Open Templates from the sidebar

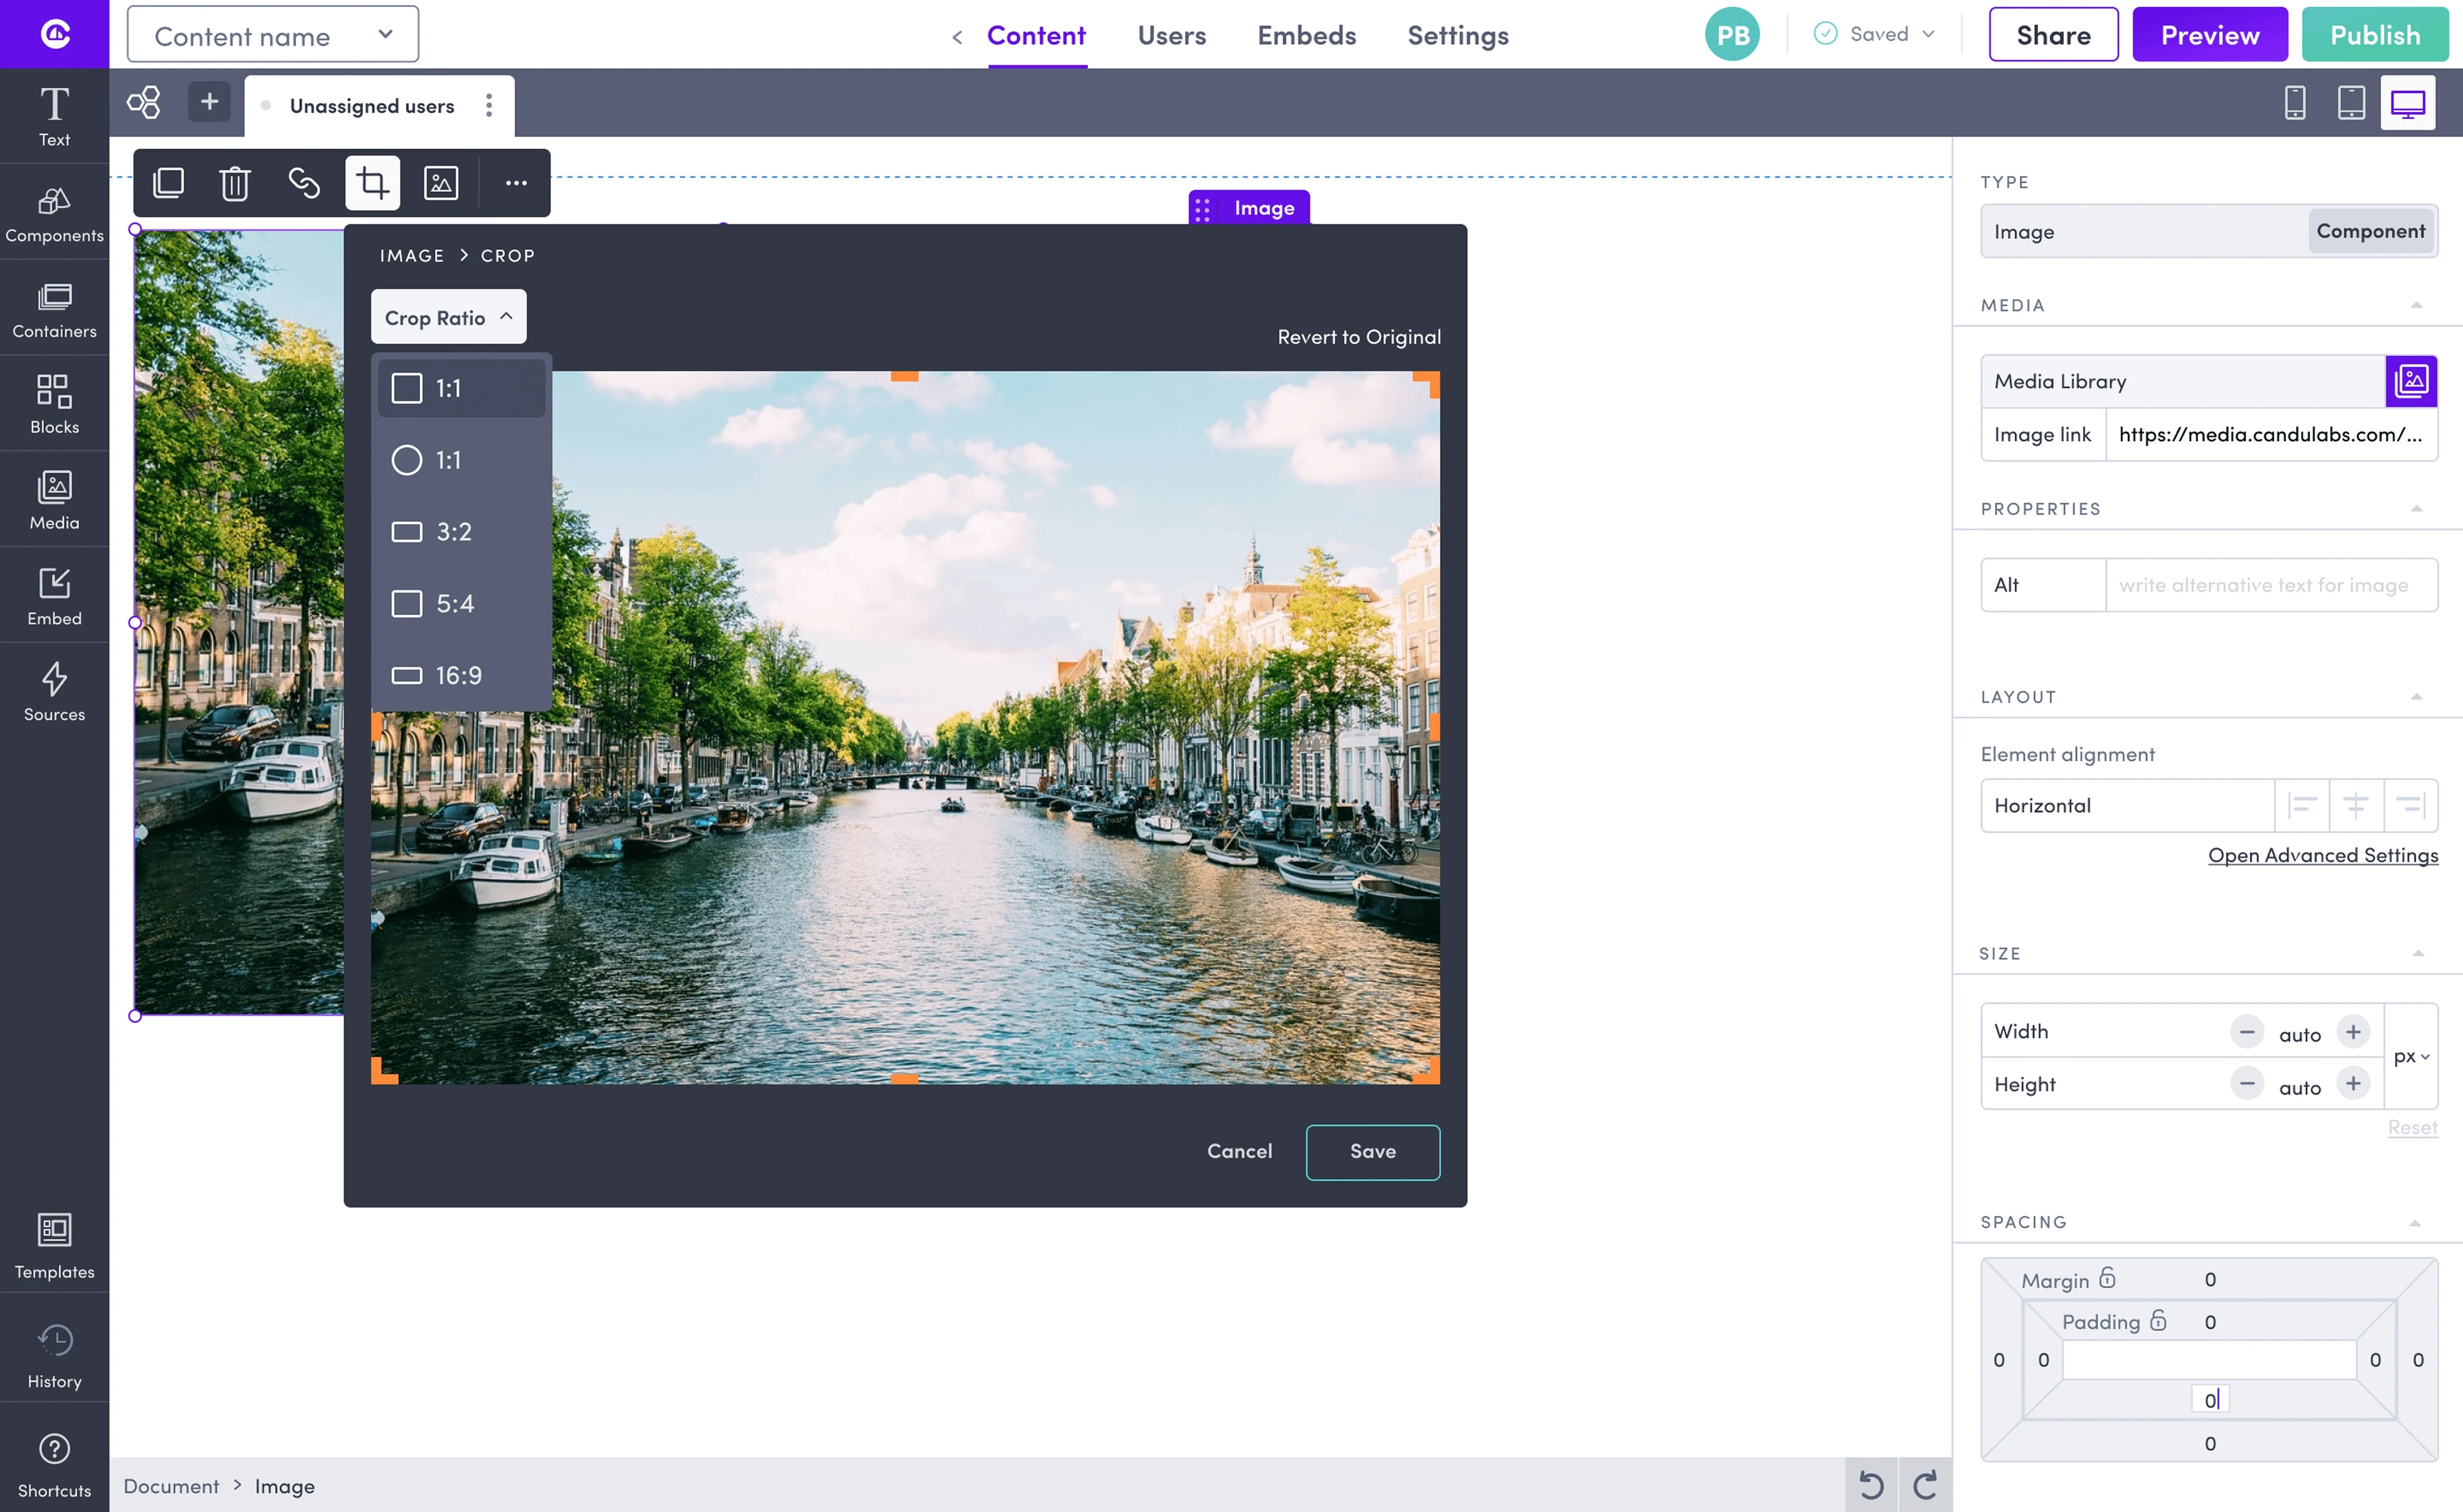(54, 1246)
